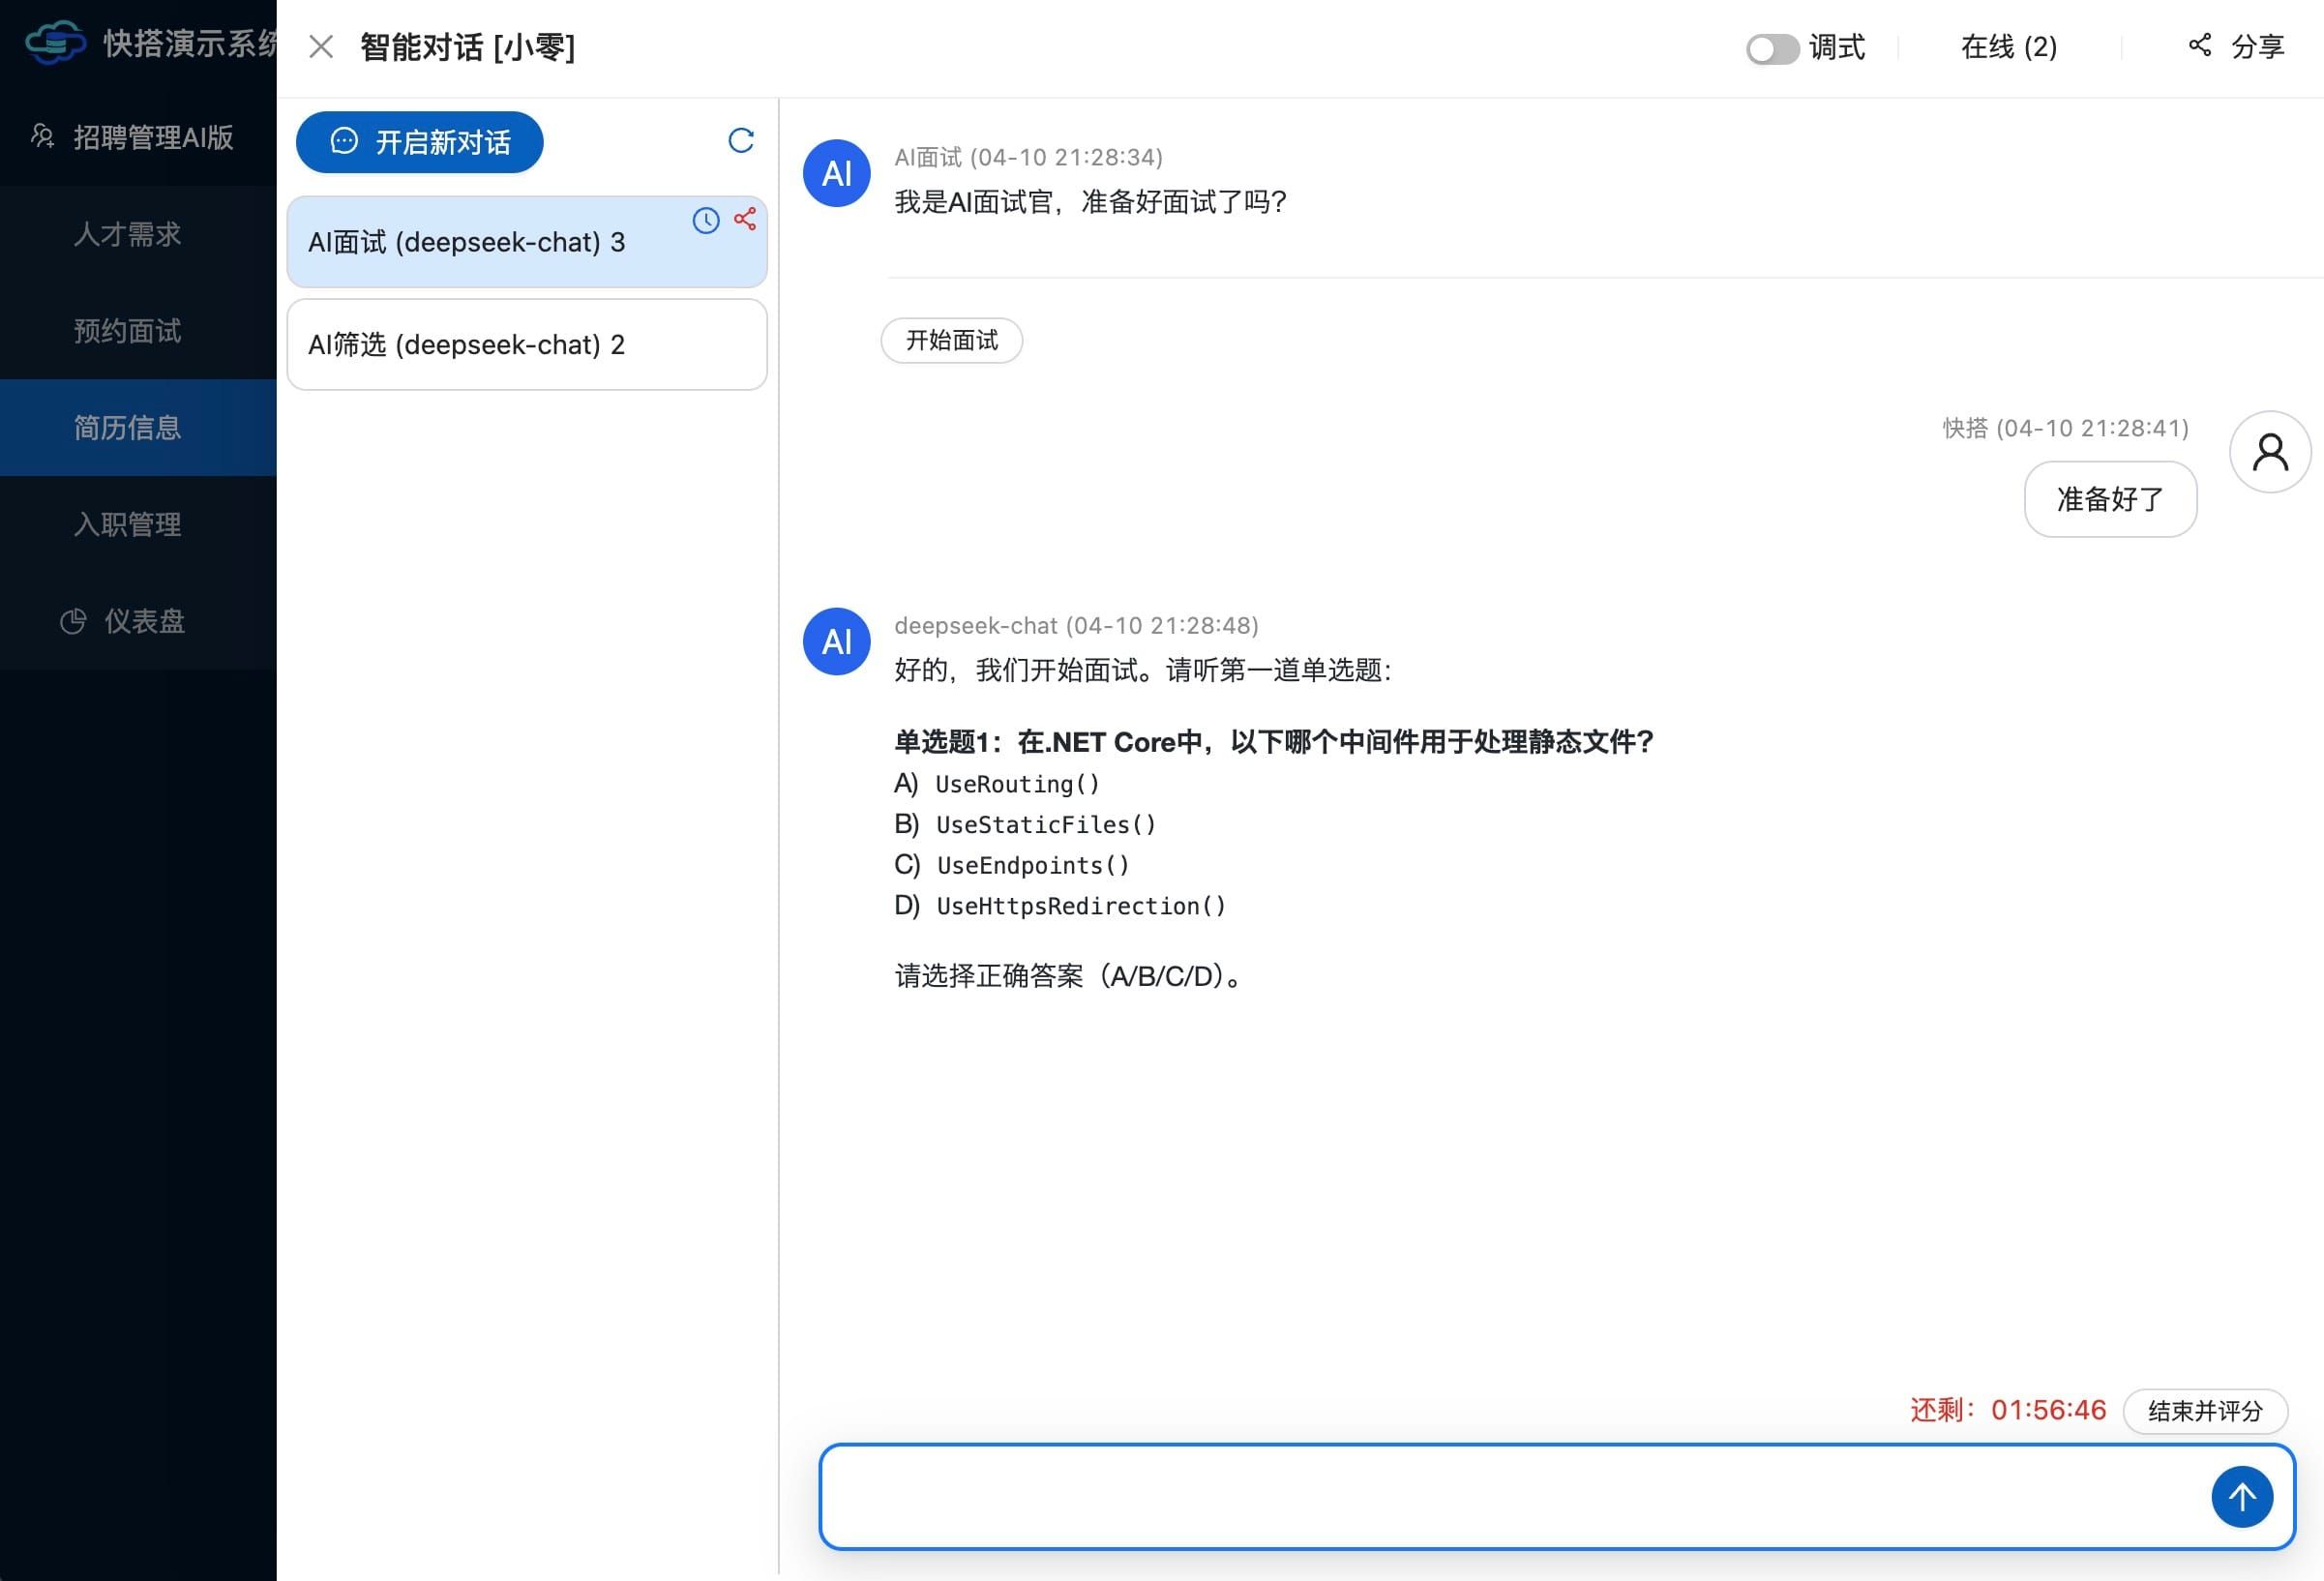Open 预约面试 sidebar item

[x=138, y=331]
